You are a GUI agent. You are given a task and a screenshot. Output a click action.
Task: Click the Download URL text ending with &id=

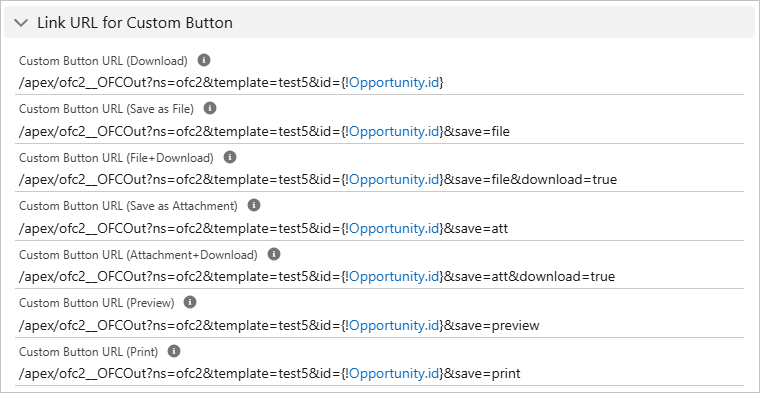click(x=232, y=83)
